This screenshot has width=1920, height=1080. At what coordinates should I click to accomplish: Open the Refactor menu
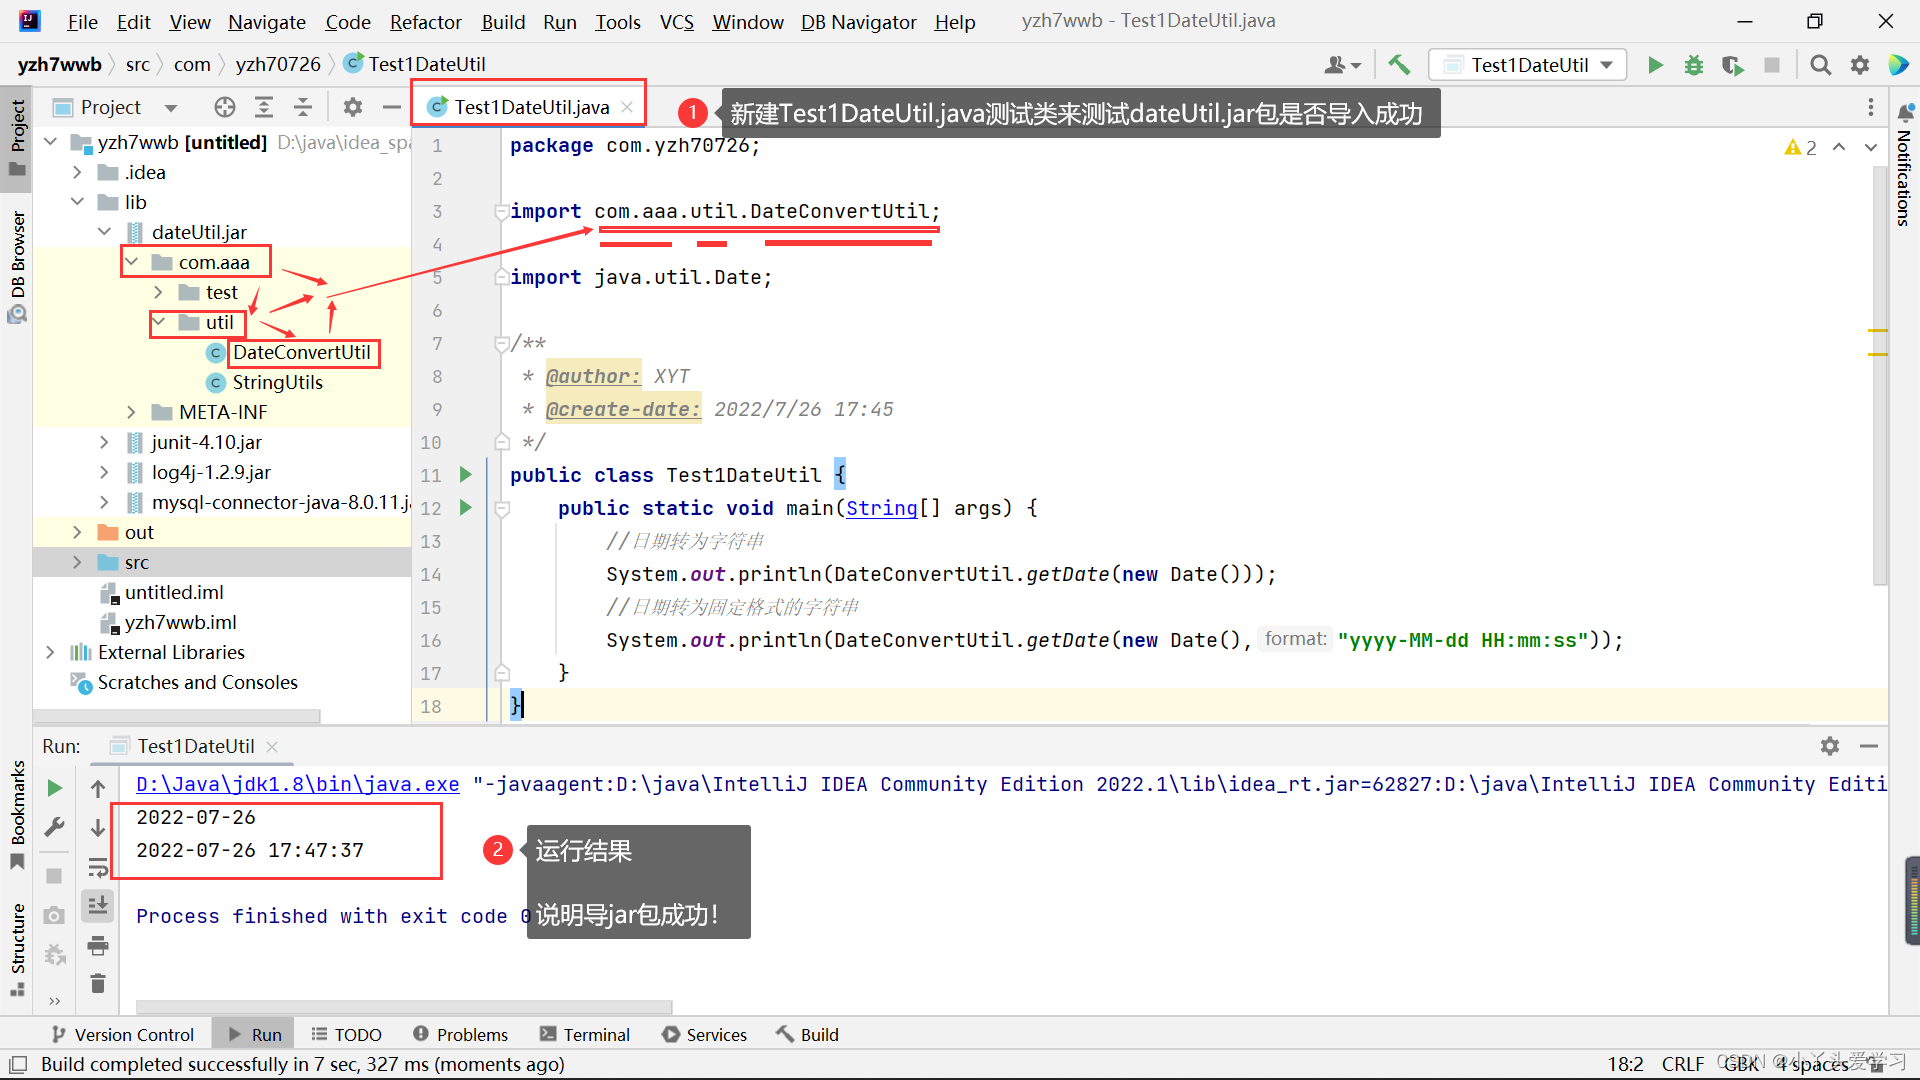(x=425, y=22)
